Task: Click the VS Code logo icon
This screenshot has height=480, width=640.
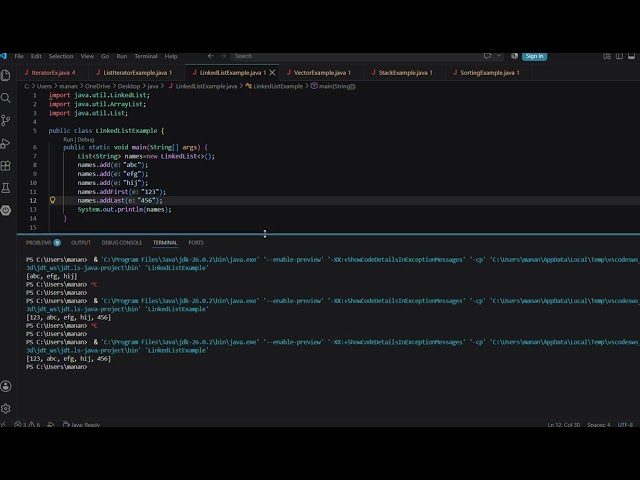Action: (3, 56)
